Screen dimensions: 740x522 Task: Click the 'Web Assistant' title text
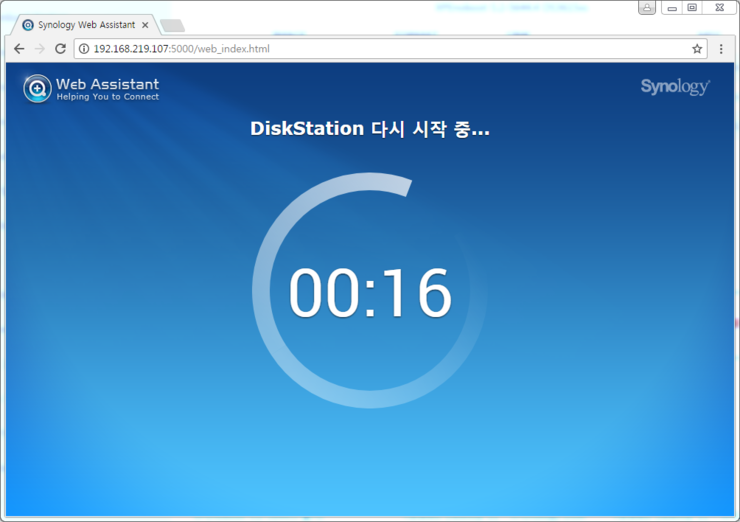(108, 84)
